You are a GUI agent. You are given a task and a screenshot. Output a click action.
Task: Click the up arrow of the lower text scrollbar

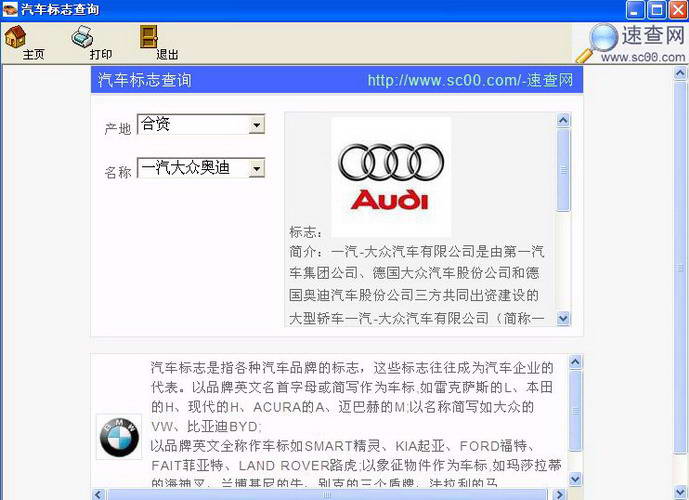[x=576, y=362]
